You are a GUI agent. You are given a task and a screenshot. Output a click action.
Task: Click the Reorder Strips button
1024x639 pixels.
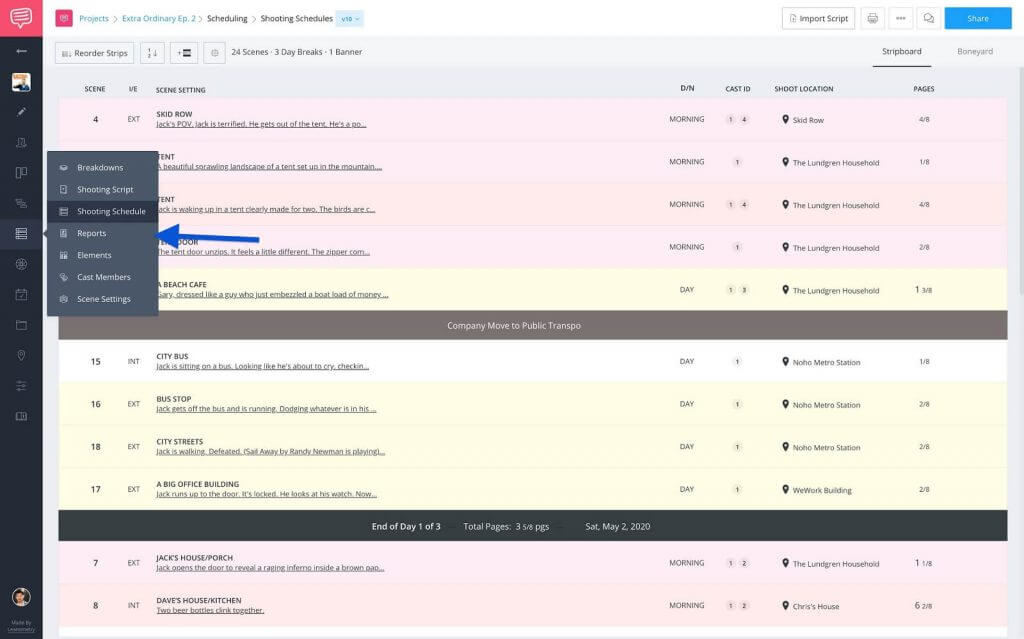pos(95,53)
